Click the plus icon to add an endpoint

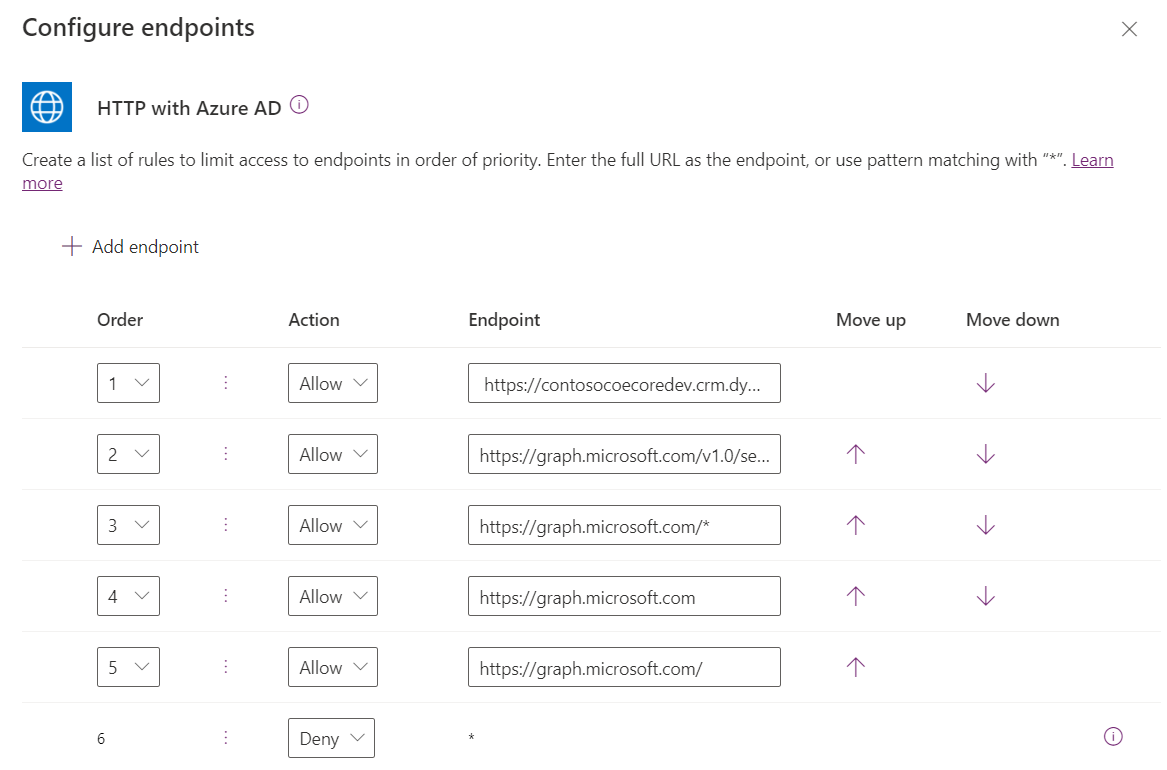tap(71, 245)
